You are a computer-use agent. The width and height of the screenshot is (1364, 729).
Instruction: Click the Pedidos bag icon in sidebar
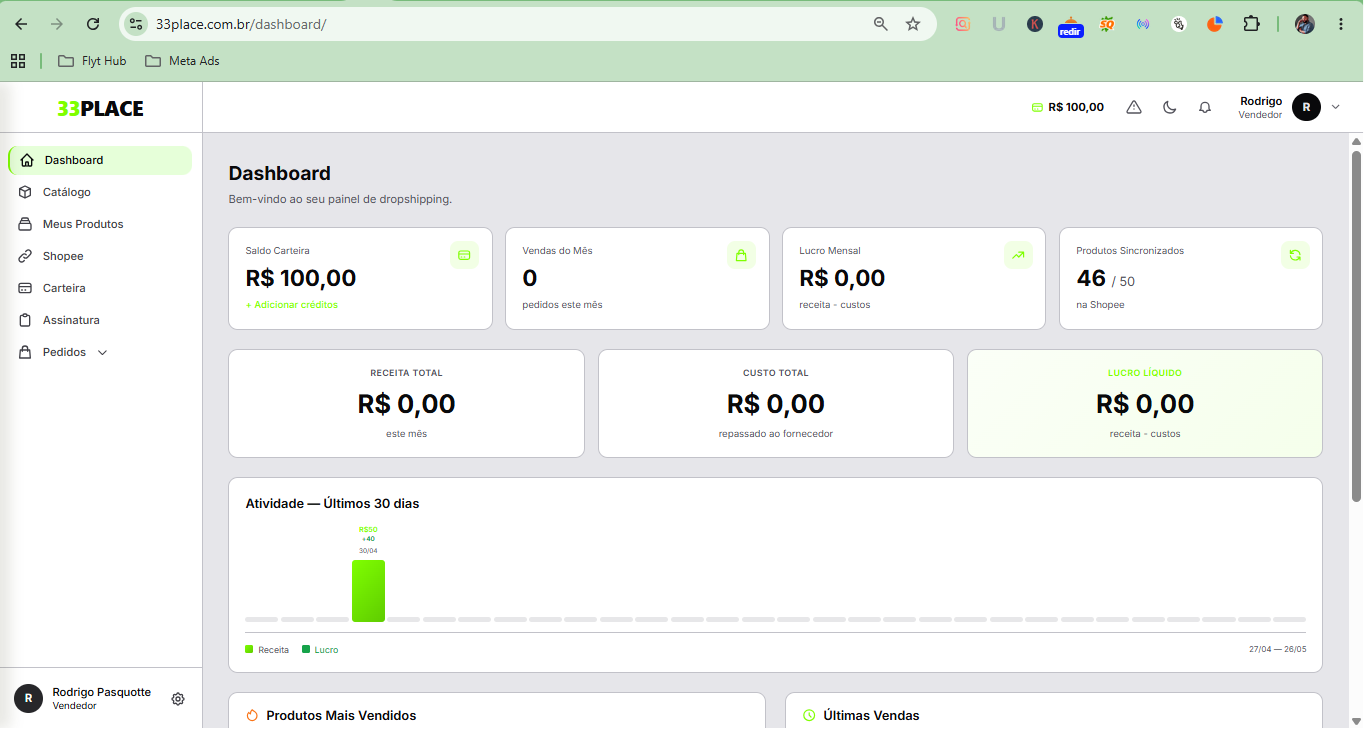(x=25, y=352)
